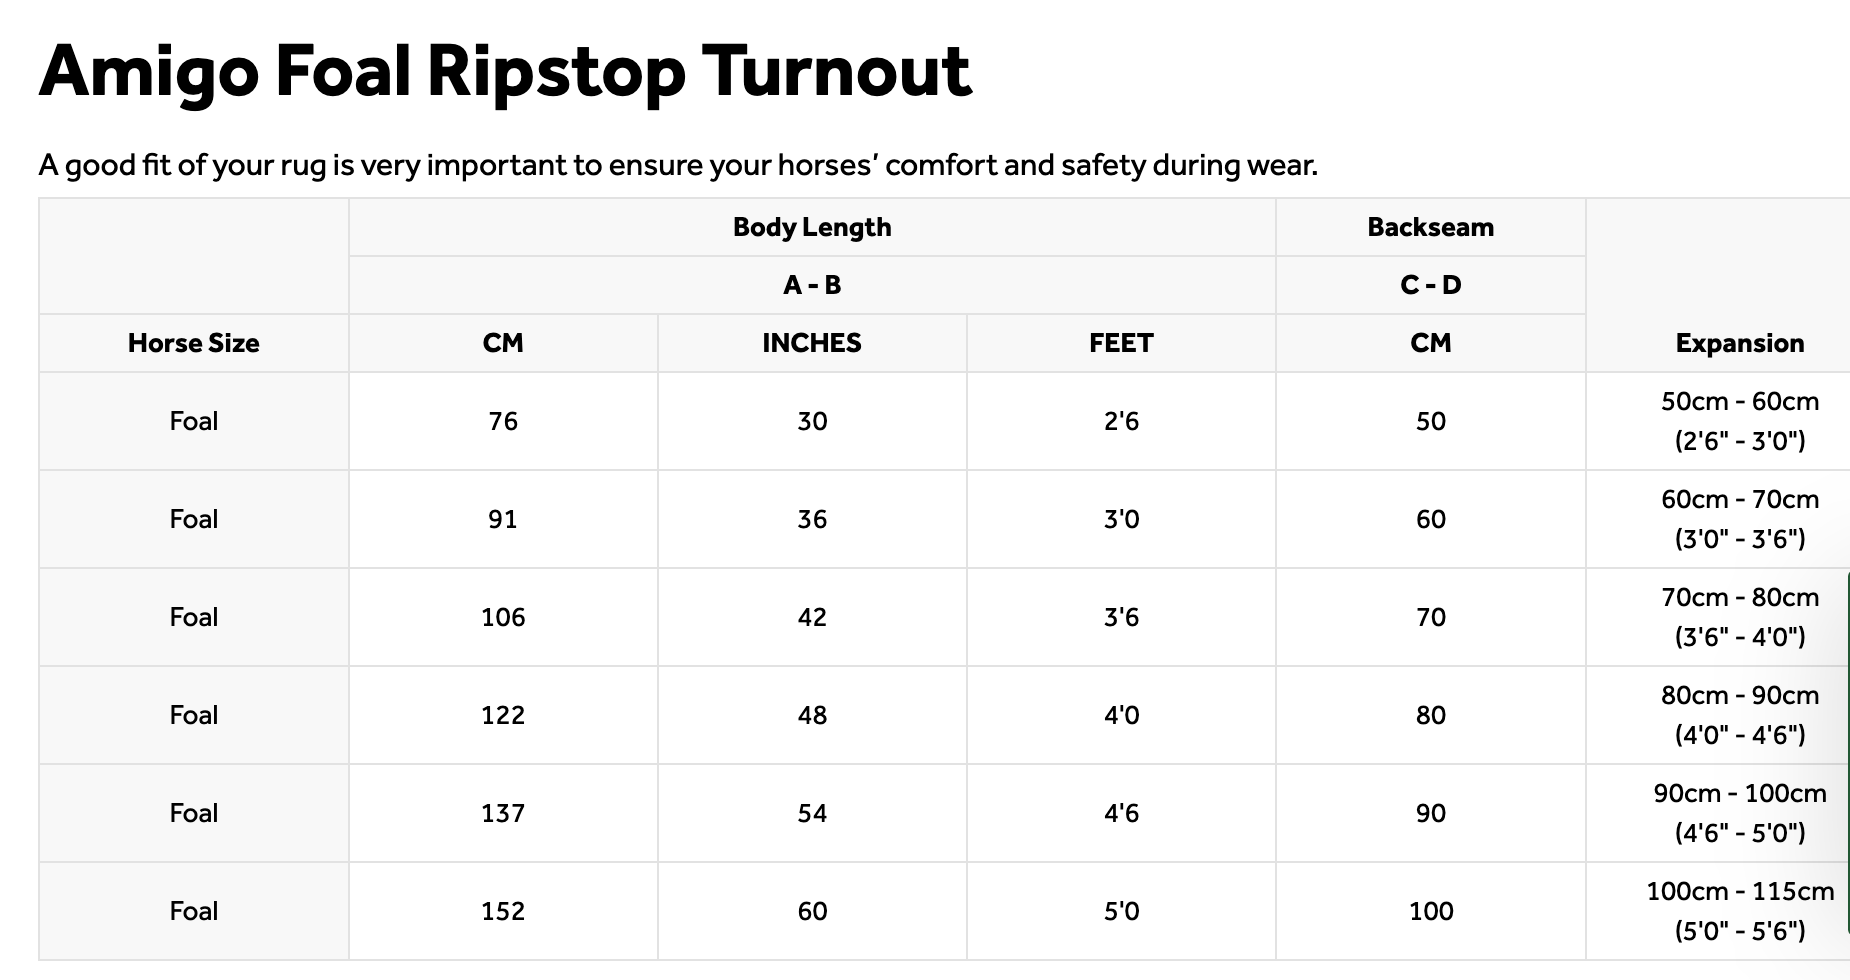1850x980 pixels.
Task: Click the A - B subheader cell
Action: (x=811, y=285)
